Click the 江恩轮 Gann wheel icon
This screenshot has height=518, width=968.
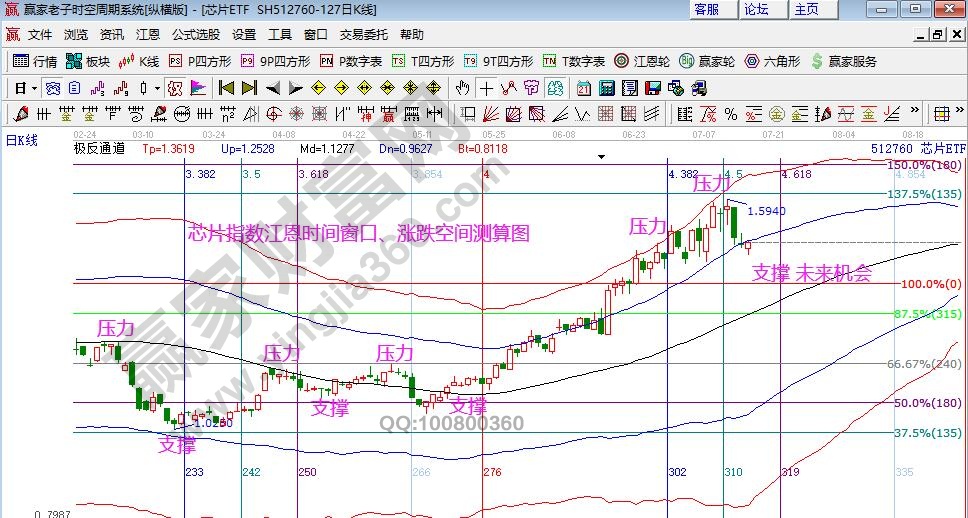pyautogui.click(x=642, y=61)
